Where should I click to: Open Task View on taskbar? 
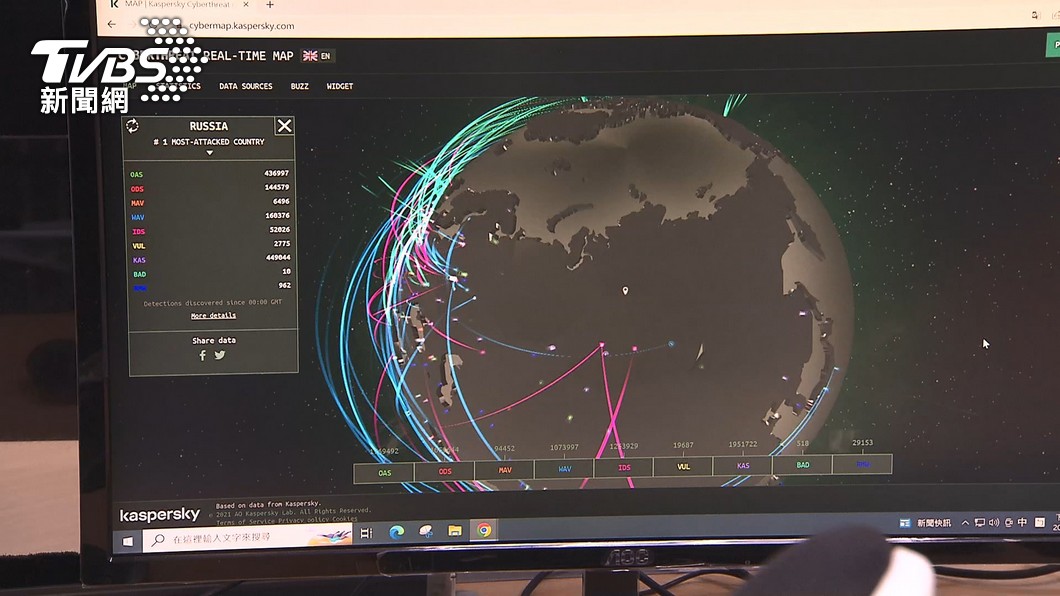(366, 533)
